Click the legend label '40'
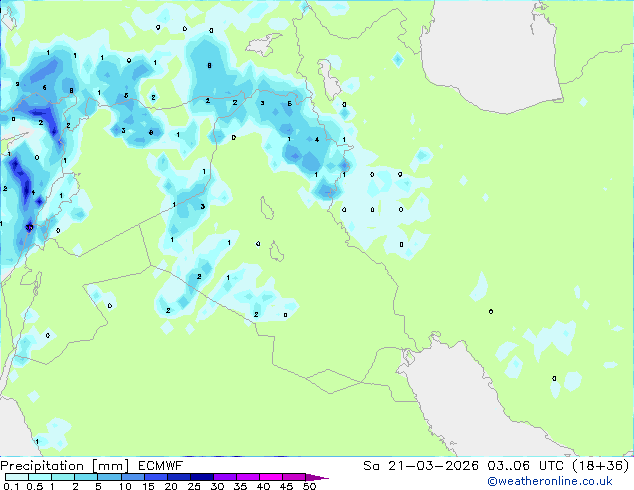Screen dimensions: 634x490 pyautogui.click(x=263, y=486)
